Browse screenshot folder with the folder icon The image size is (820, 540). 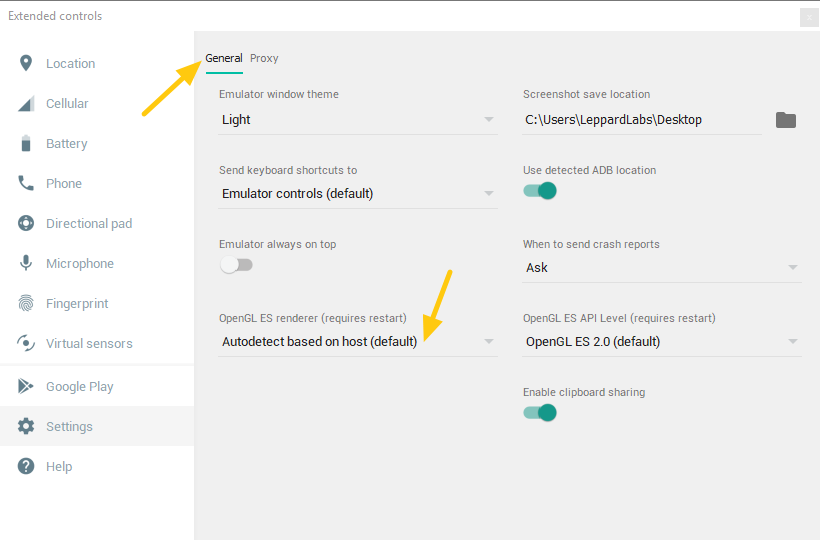pos(785,120)
